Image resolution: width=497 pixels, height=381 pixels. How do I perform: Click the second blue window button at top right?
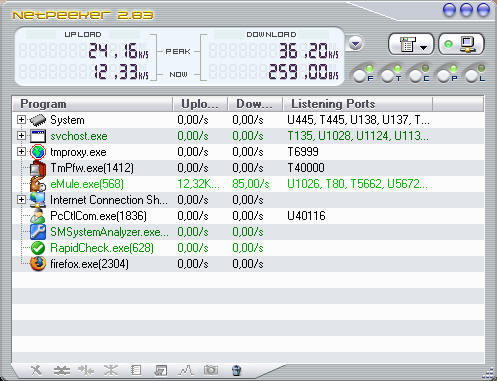[466, 10]
